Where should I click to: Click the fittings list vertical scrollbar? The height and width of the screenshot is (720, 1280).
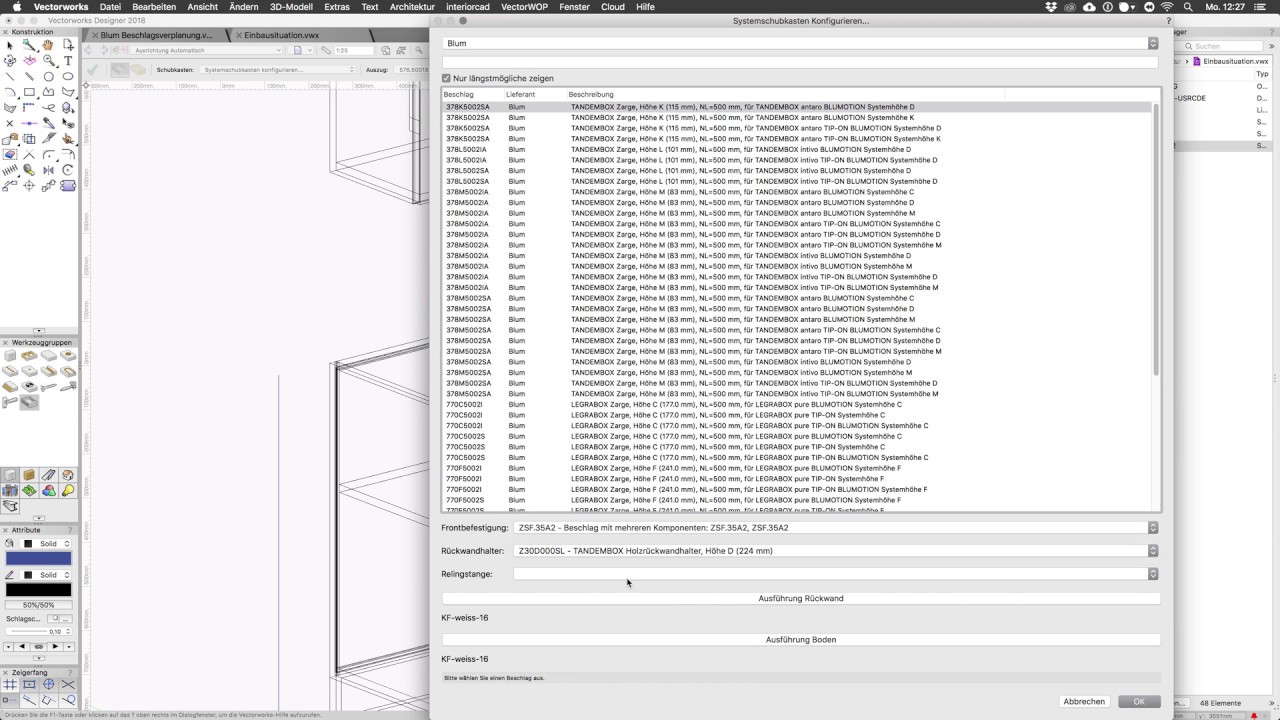1156,240
